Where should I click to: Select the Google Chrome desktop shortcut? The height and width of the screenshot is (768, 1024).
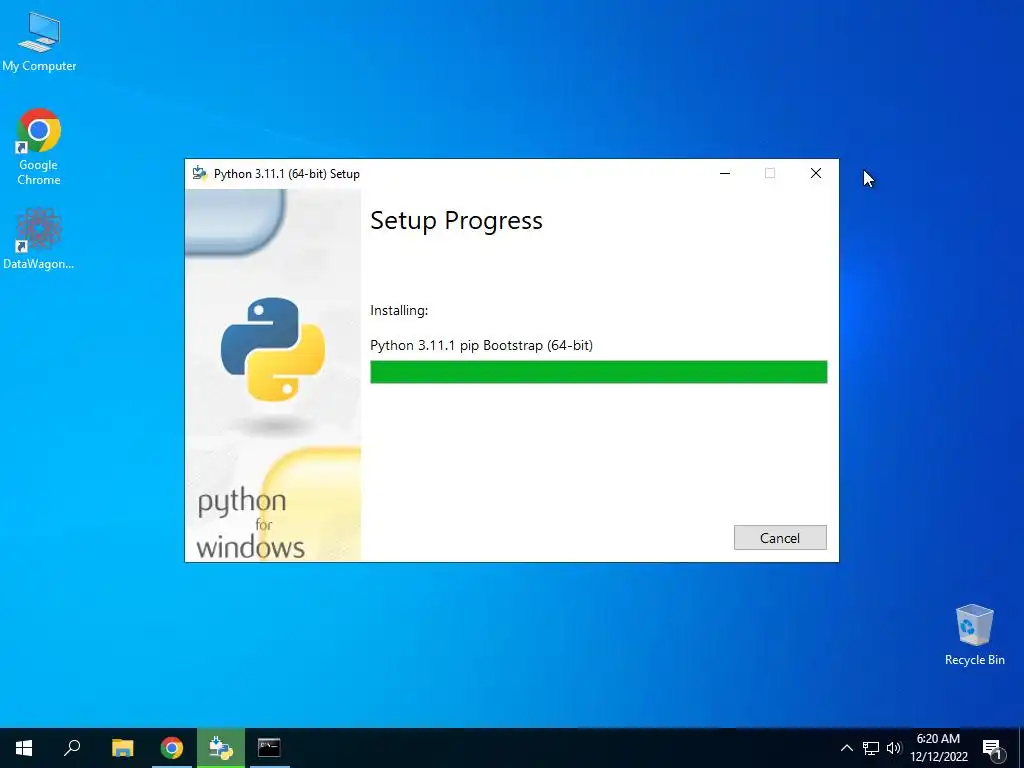[39, 147]
